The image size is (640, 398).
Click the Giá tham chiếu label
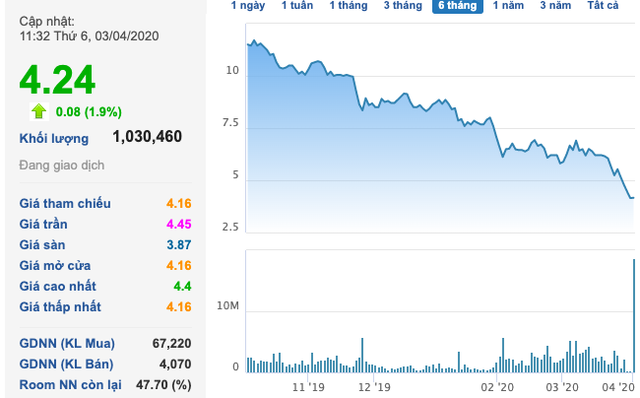(x=65, y=203)
